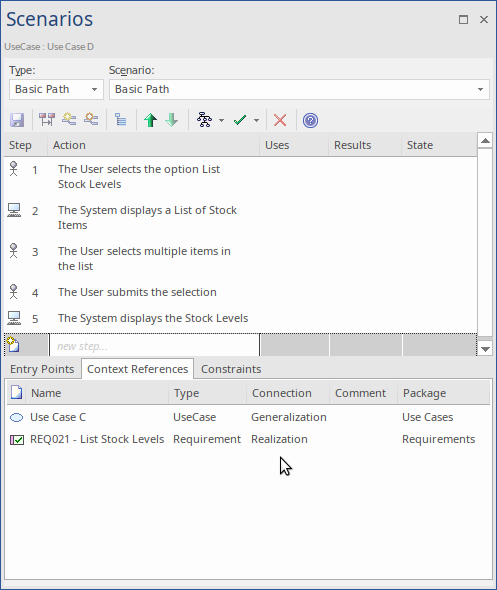Move step up with green arrow
The image size is (497, 590).
(150, 120)
